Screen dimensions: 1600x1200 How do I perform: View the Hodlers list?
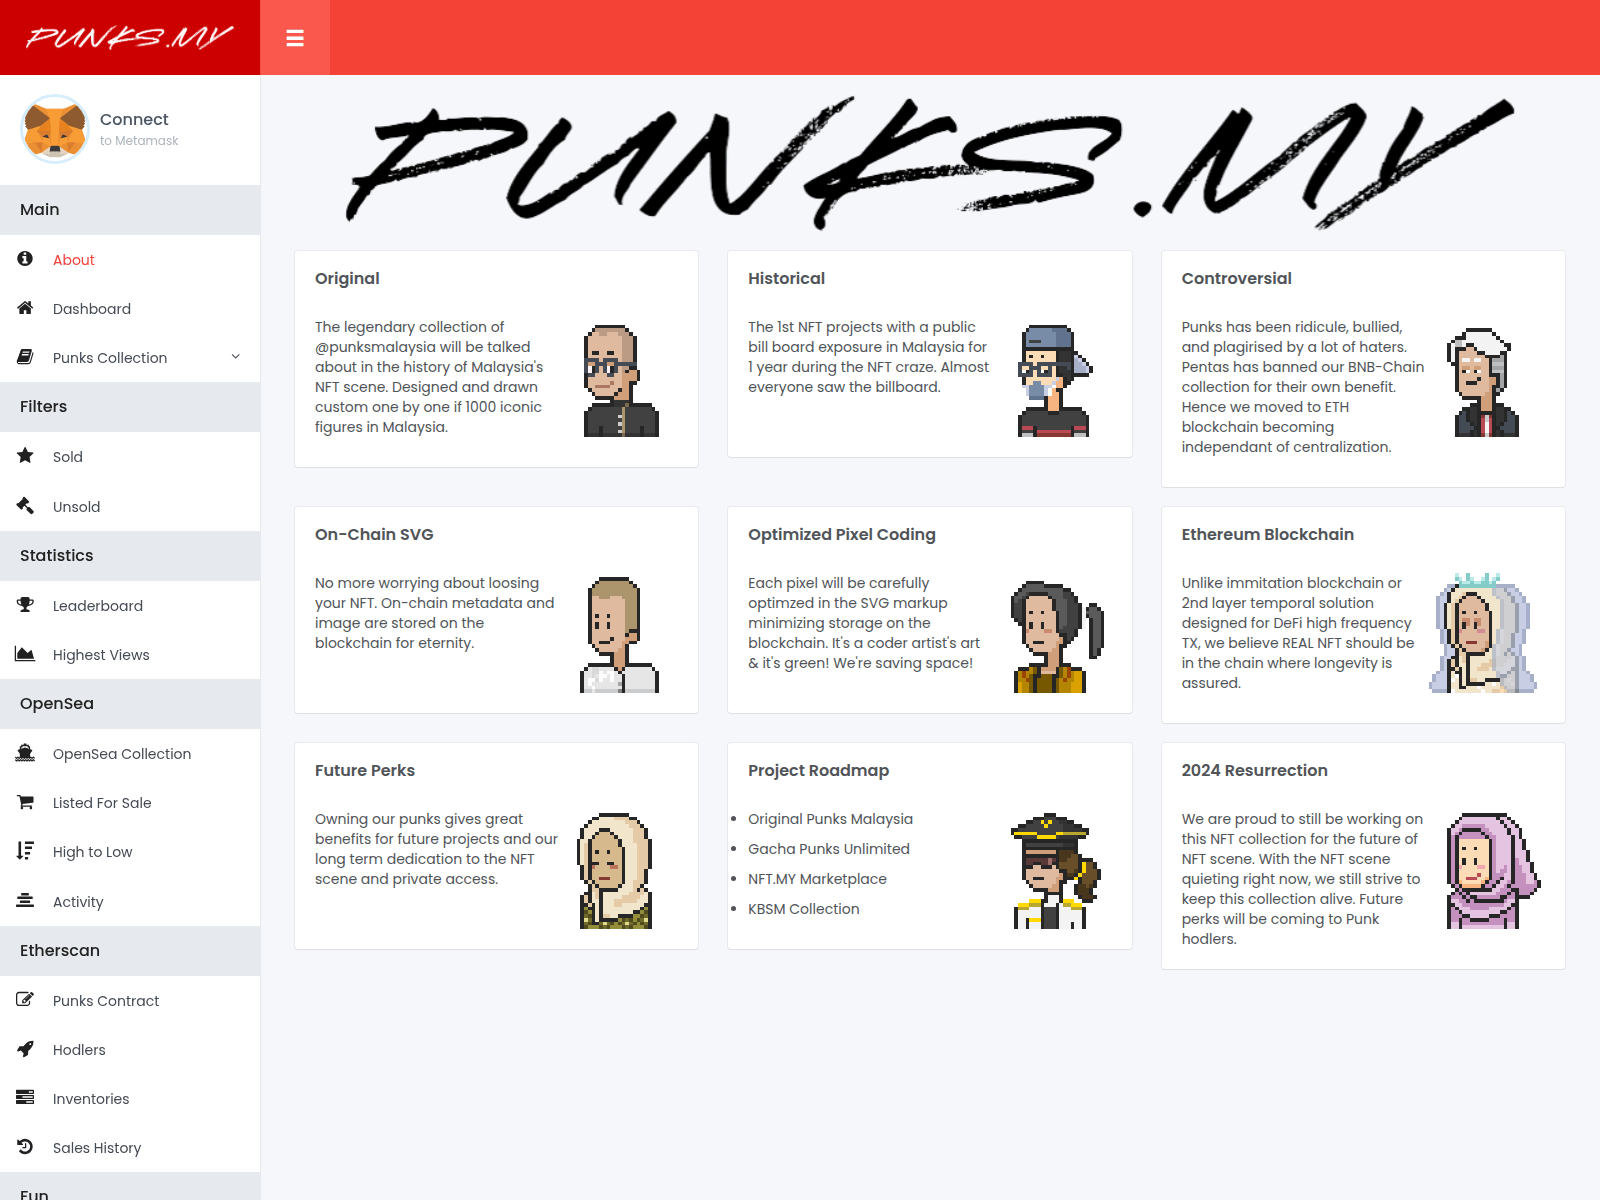[x=130, y=1050]
